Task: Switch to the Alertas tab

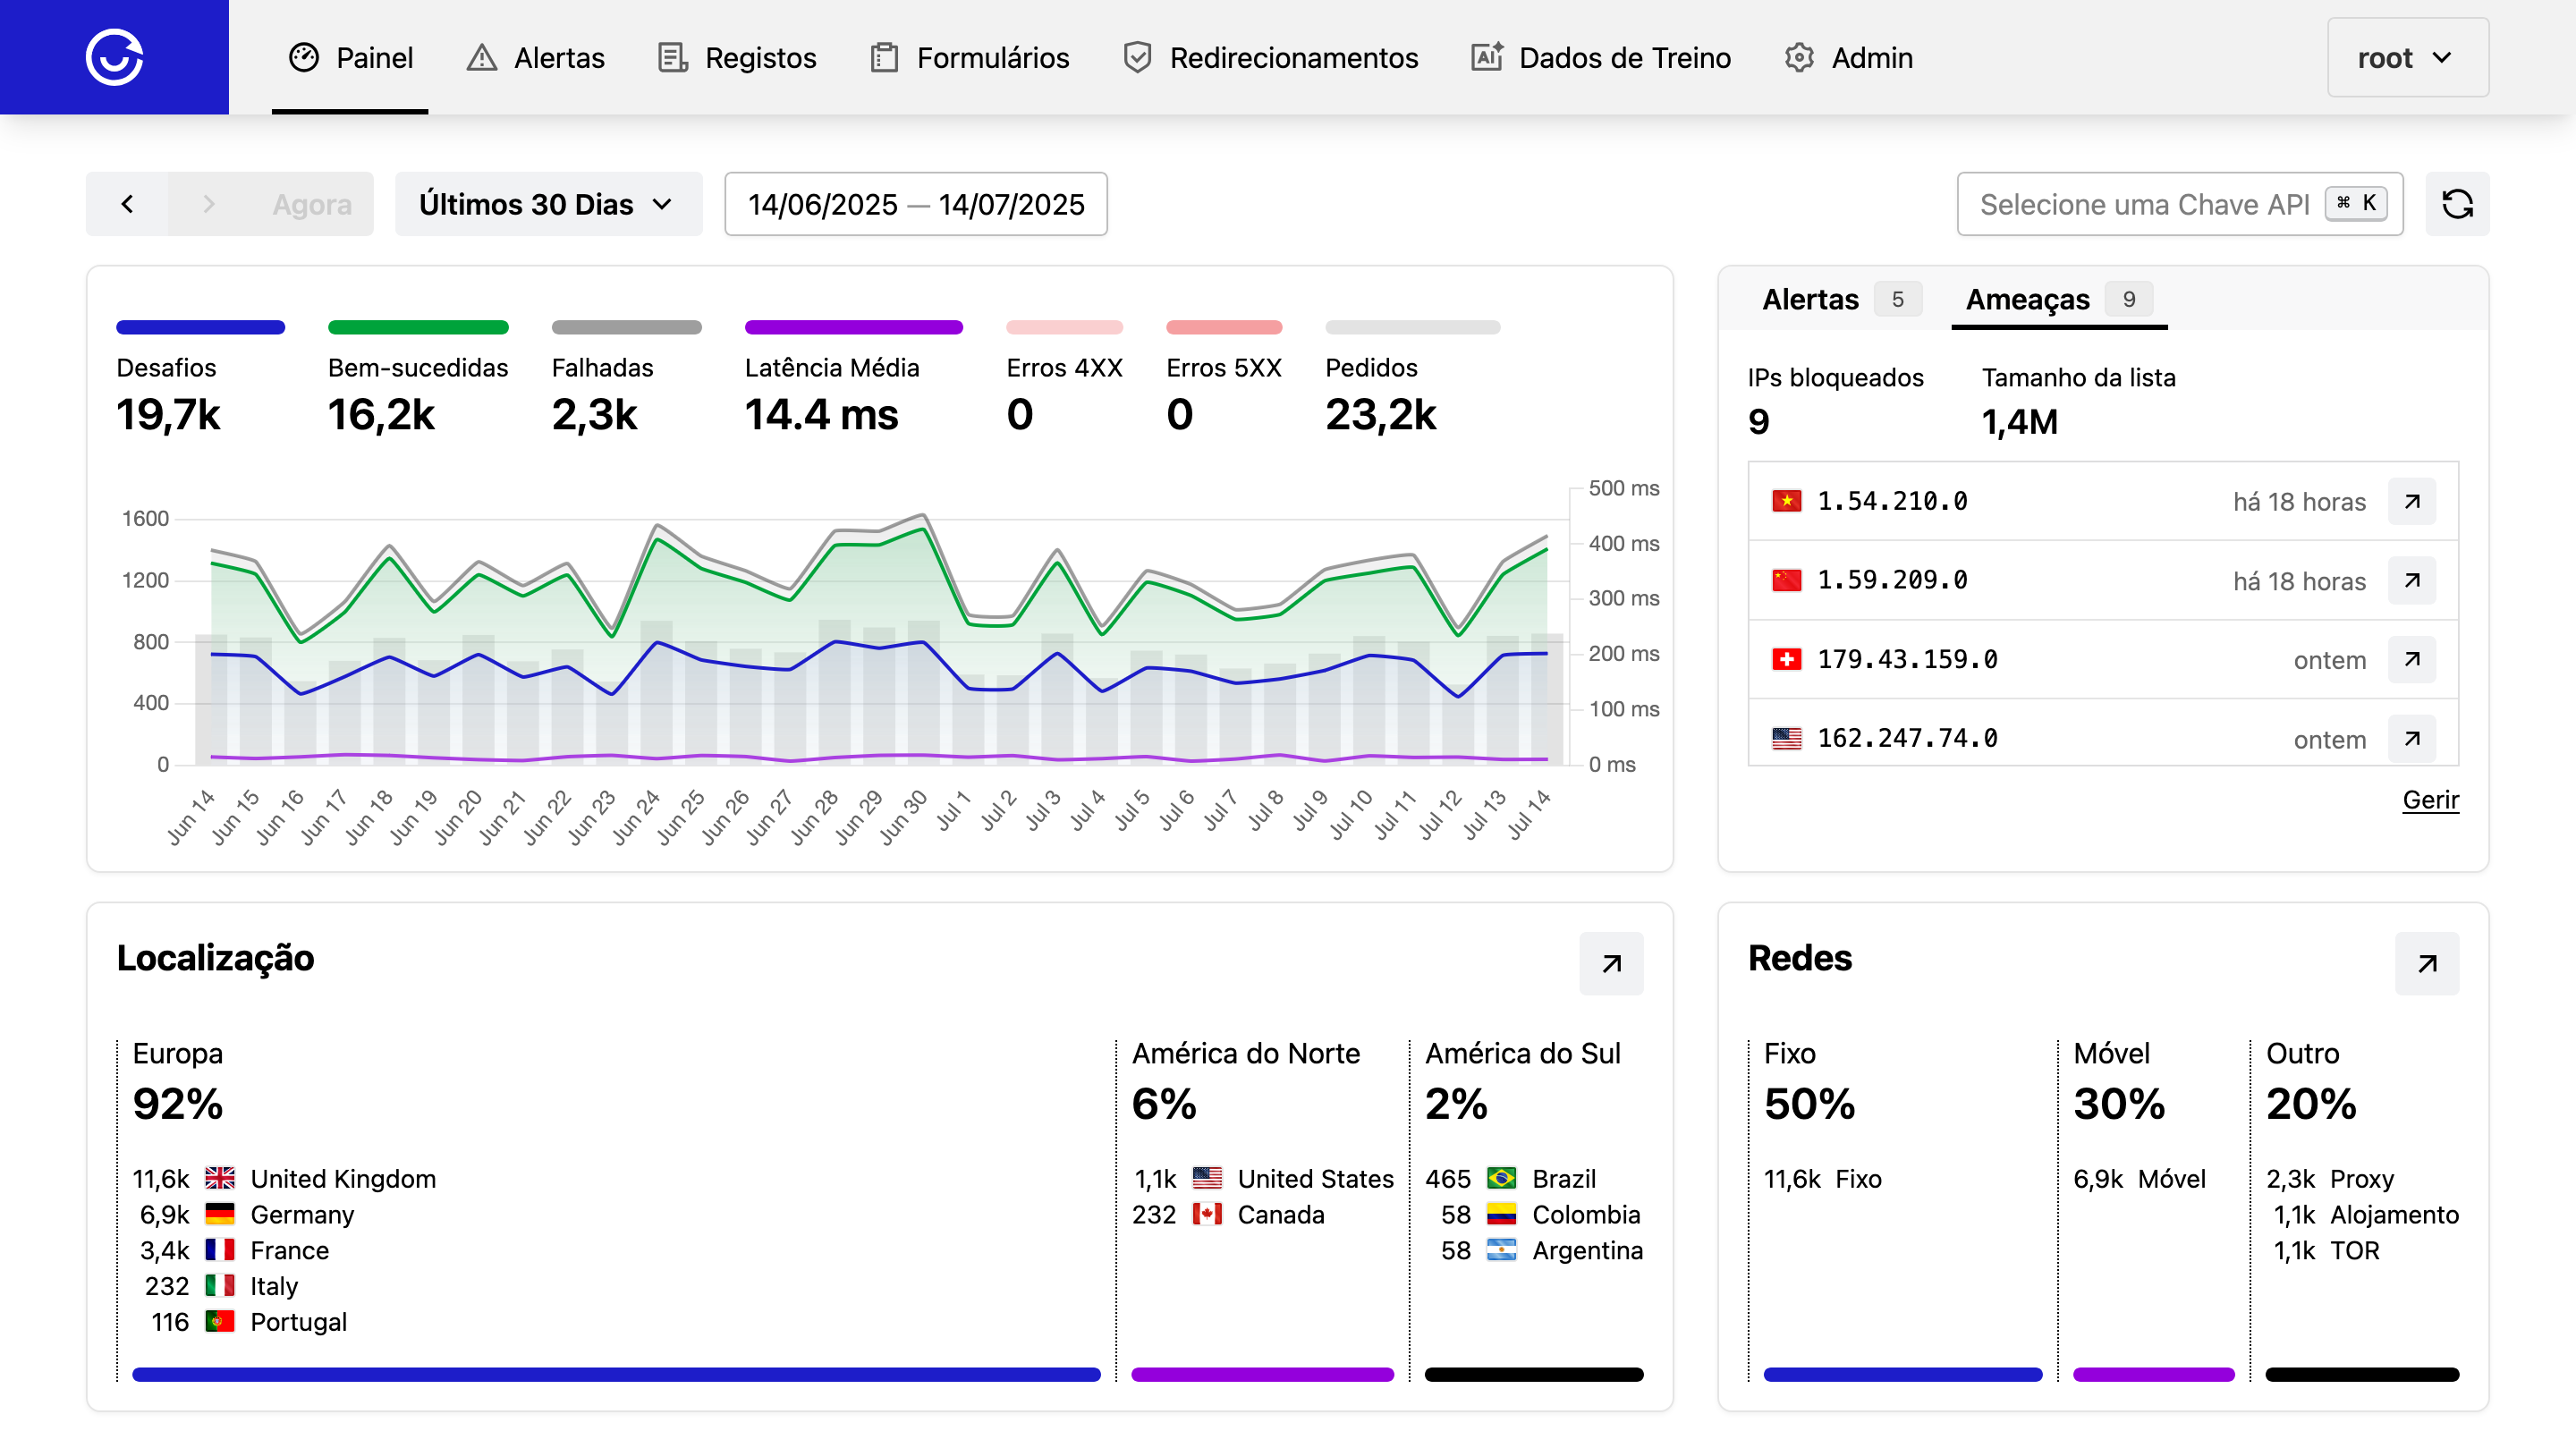Action: [1810, 298]
